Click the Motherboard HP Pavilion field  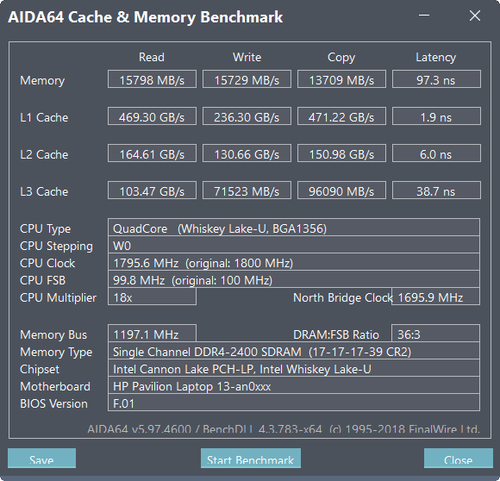click(x=294, y=386)
